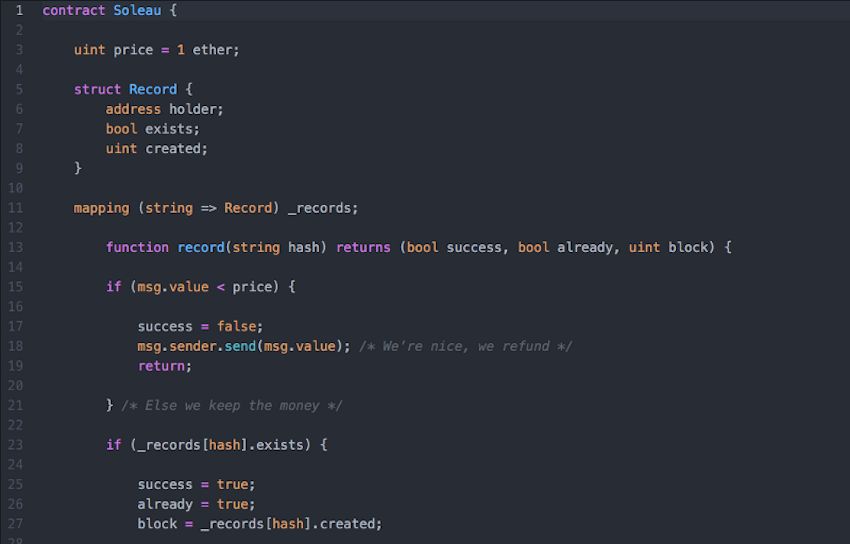Click the struct keyword on line 5
The height and width of the screenshot is (544, 850).
[97, 89]
